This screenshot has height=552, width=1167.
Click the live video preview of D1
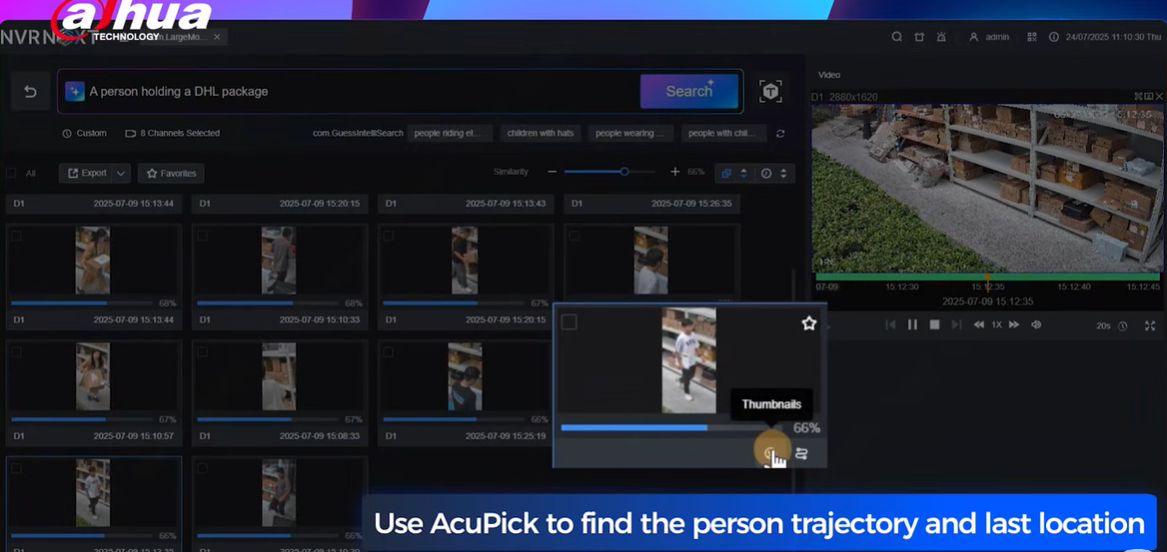(987, 188)
